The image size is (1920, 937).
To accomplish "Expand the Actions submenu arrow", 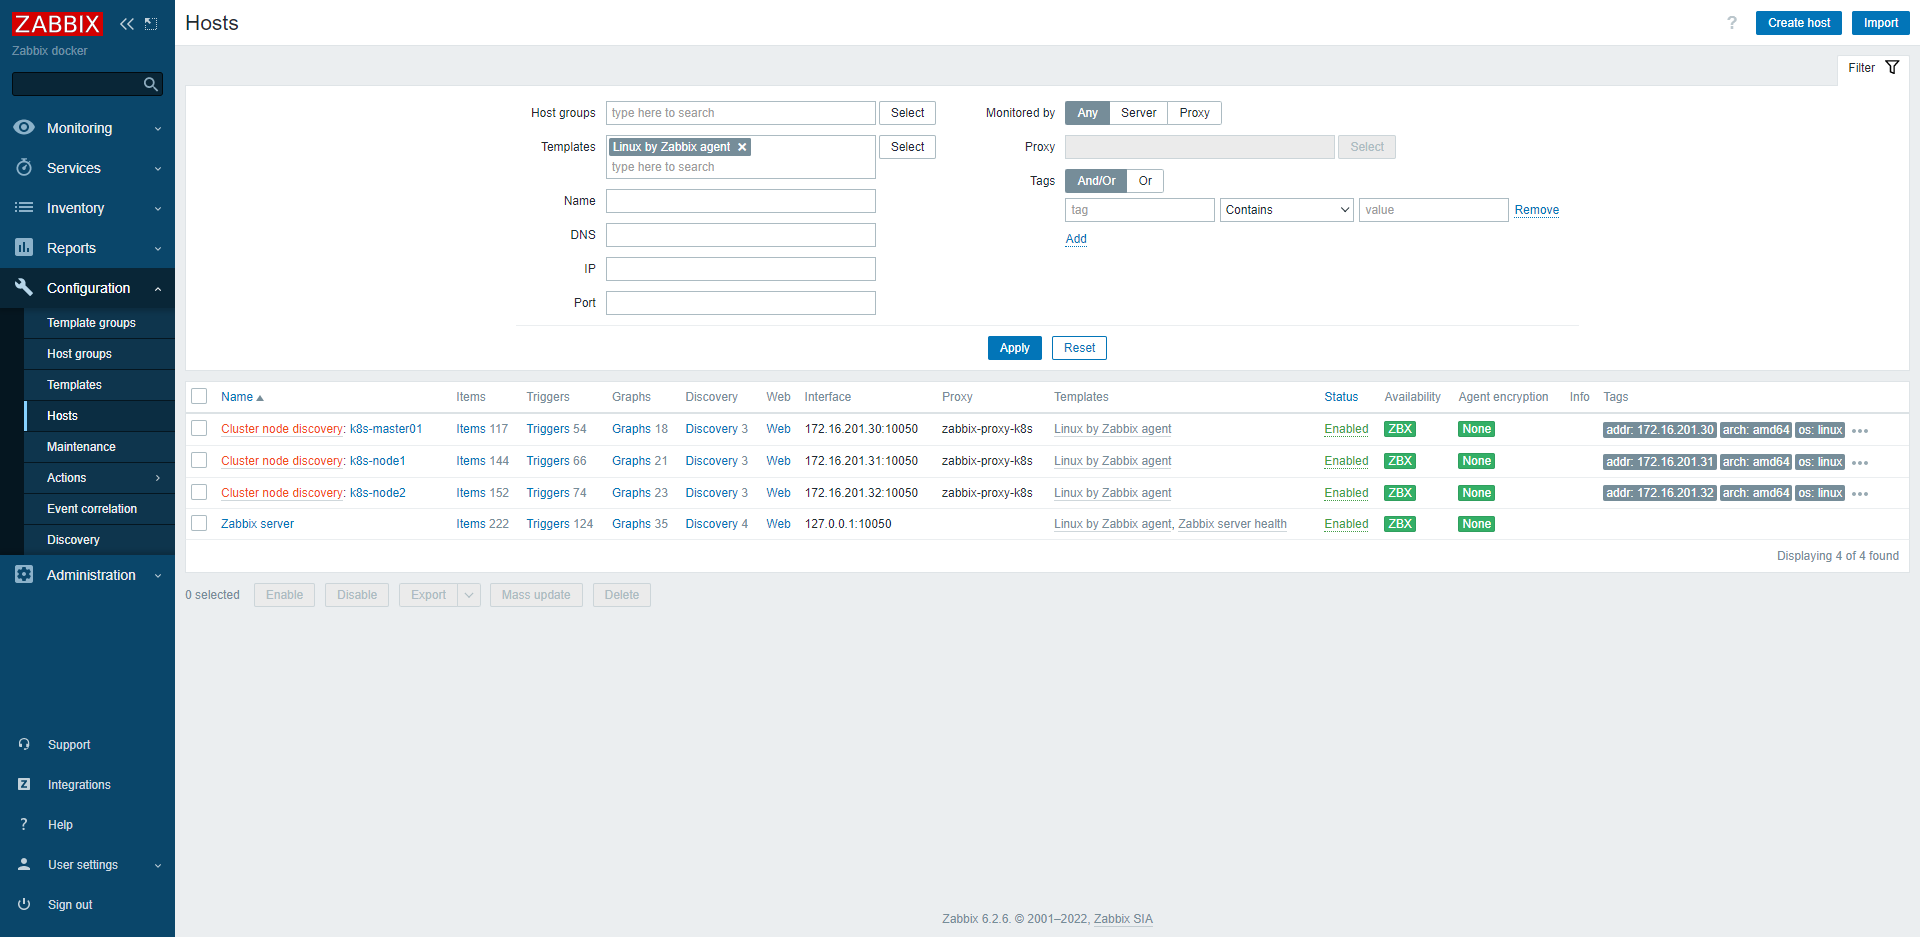I will point(158,478).
